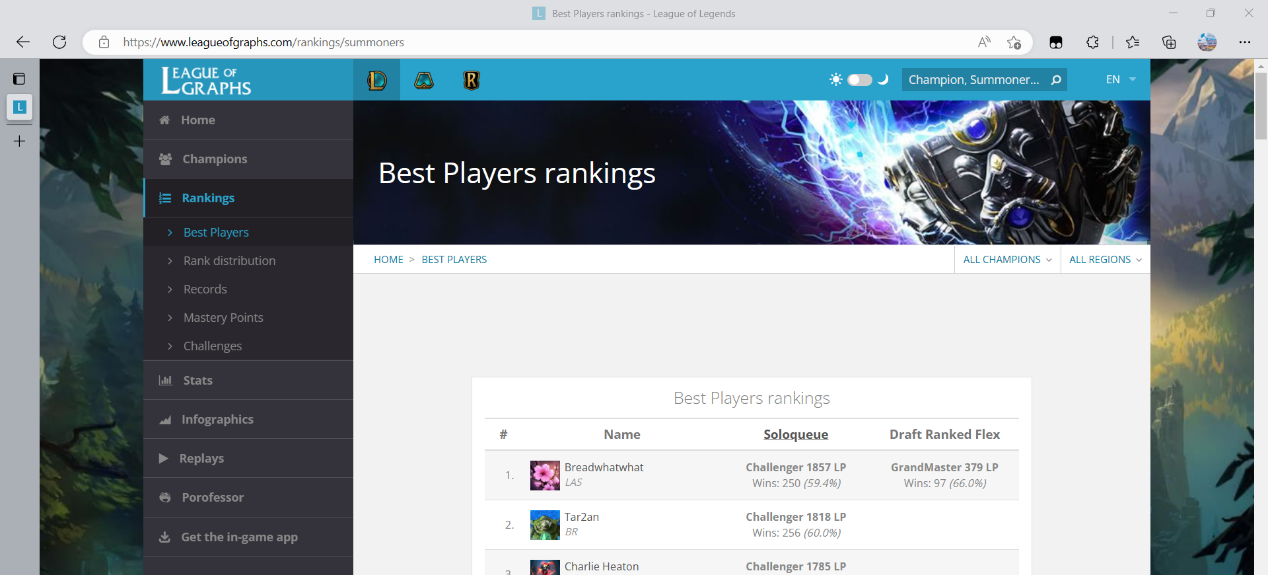
Task: Open browser settings and more menu
Action: point(1245,42)
